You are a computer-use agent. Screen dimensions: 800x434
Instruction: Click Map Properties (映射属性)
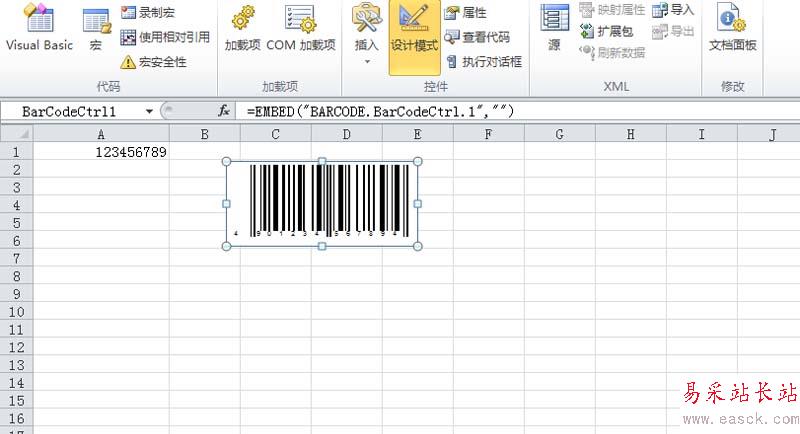(612, 9)
